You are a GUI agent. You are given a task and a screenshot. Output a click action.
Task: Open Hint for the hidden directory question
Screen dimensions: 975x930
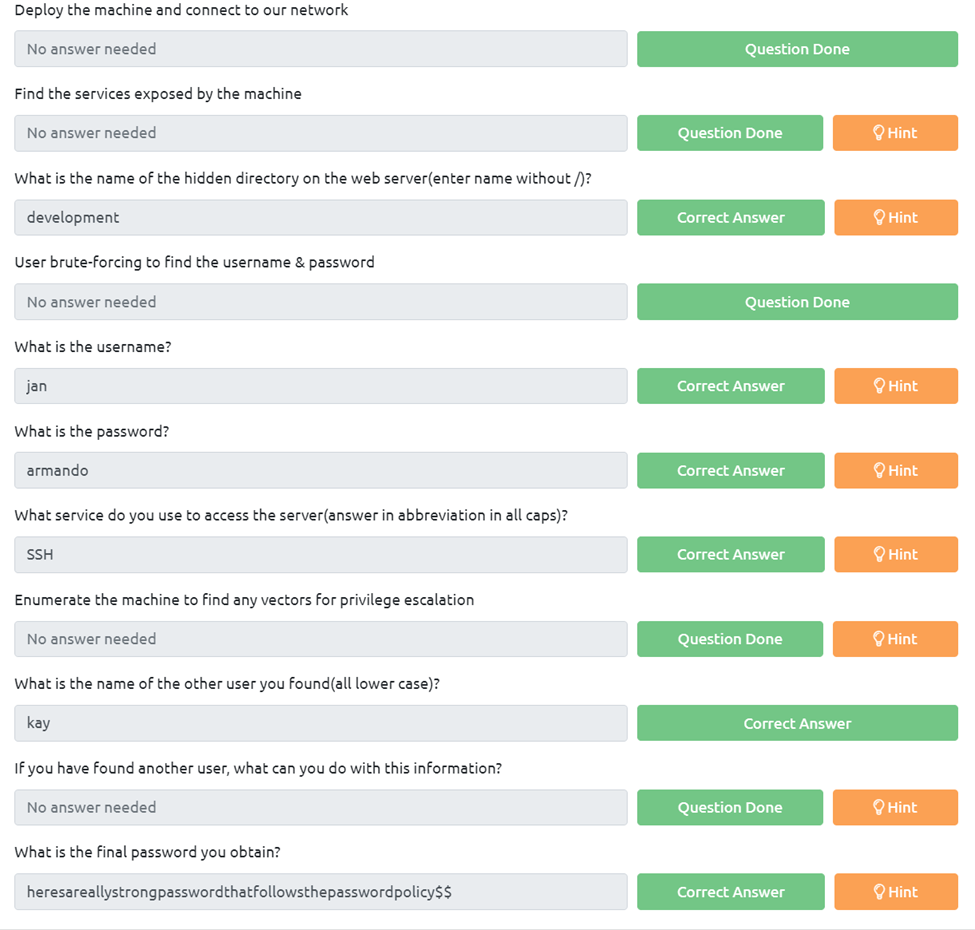point(895,217)
